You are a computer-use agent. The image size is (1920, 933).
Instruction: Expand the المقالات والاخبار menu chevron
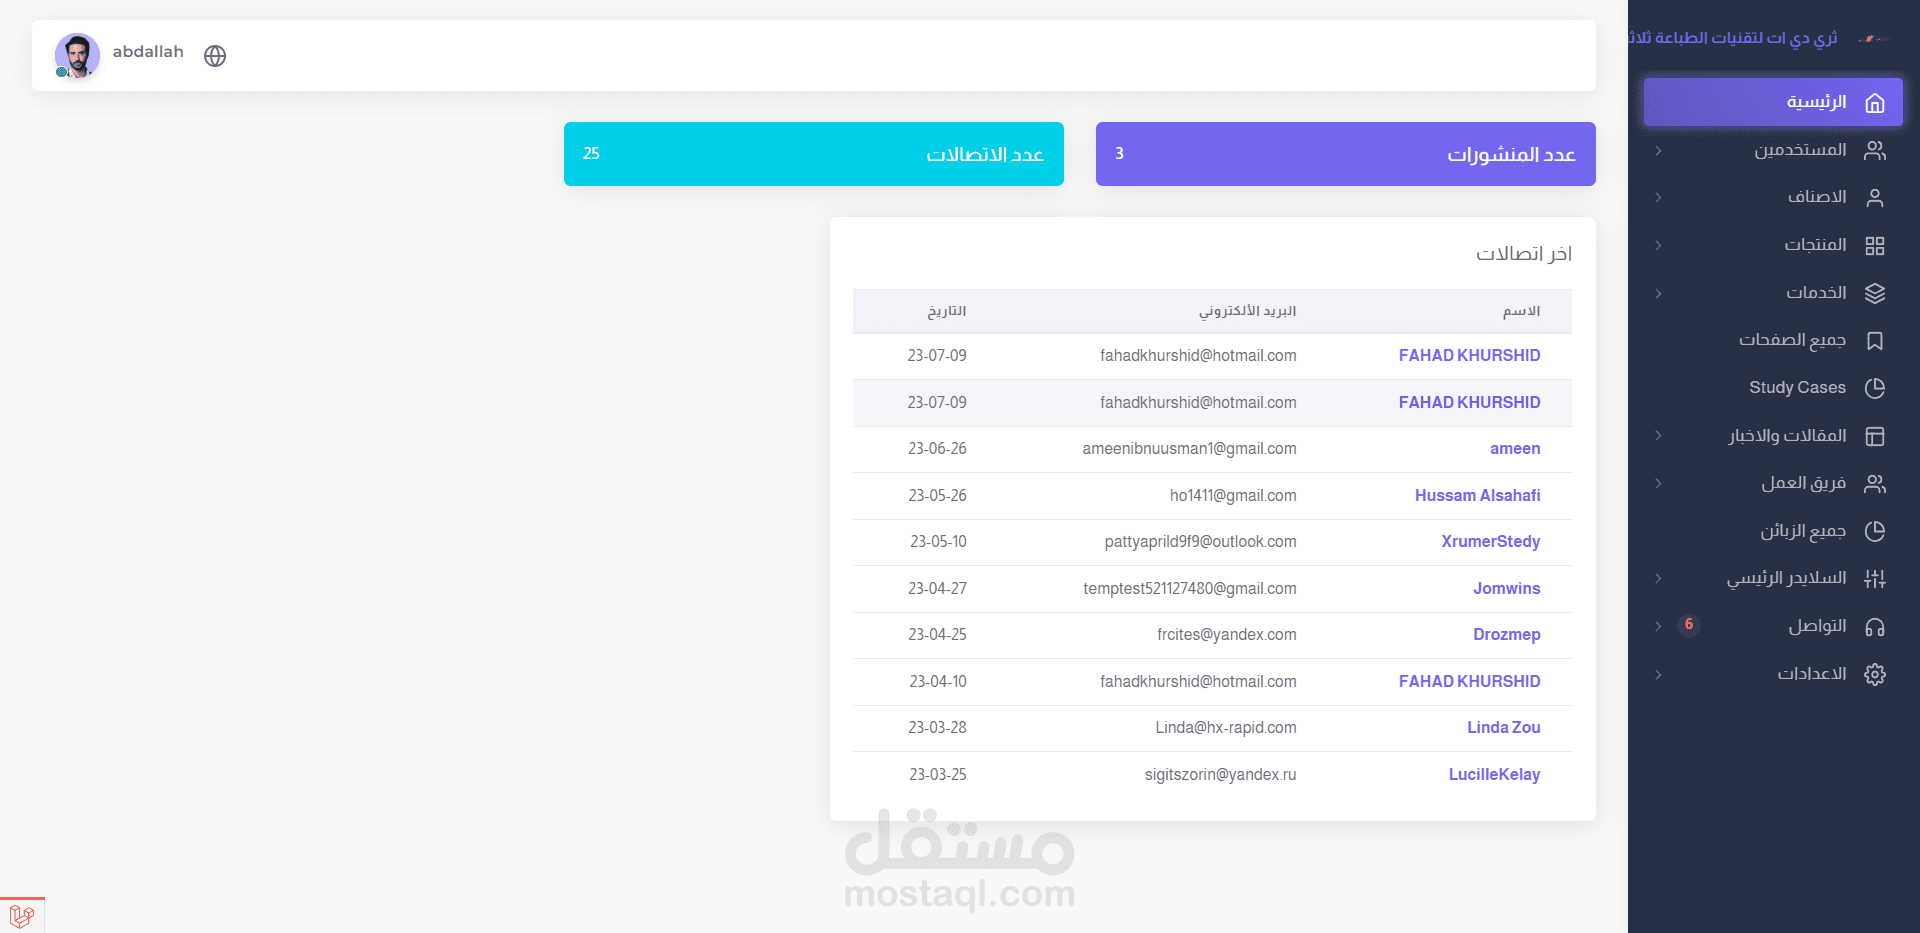click(x=1658, y=435)
